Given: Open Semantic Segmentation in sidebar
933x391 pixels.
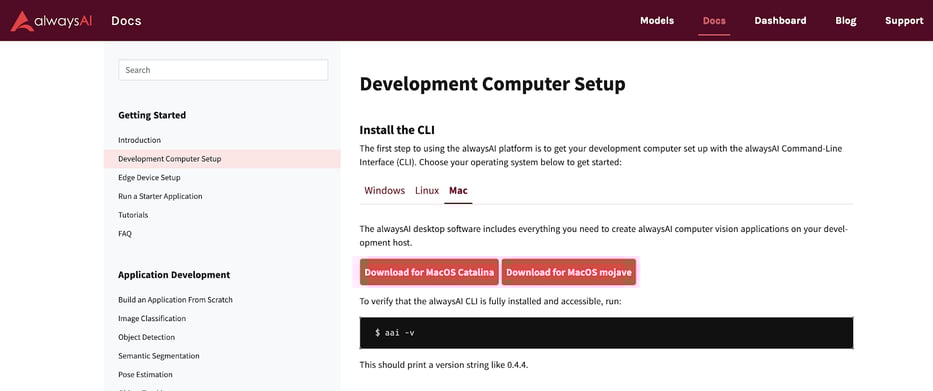Looking at the screenshot, I should coord(159,356).
